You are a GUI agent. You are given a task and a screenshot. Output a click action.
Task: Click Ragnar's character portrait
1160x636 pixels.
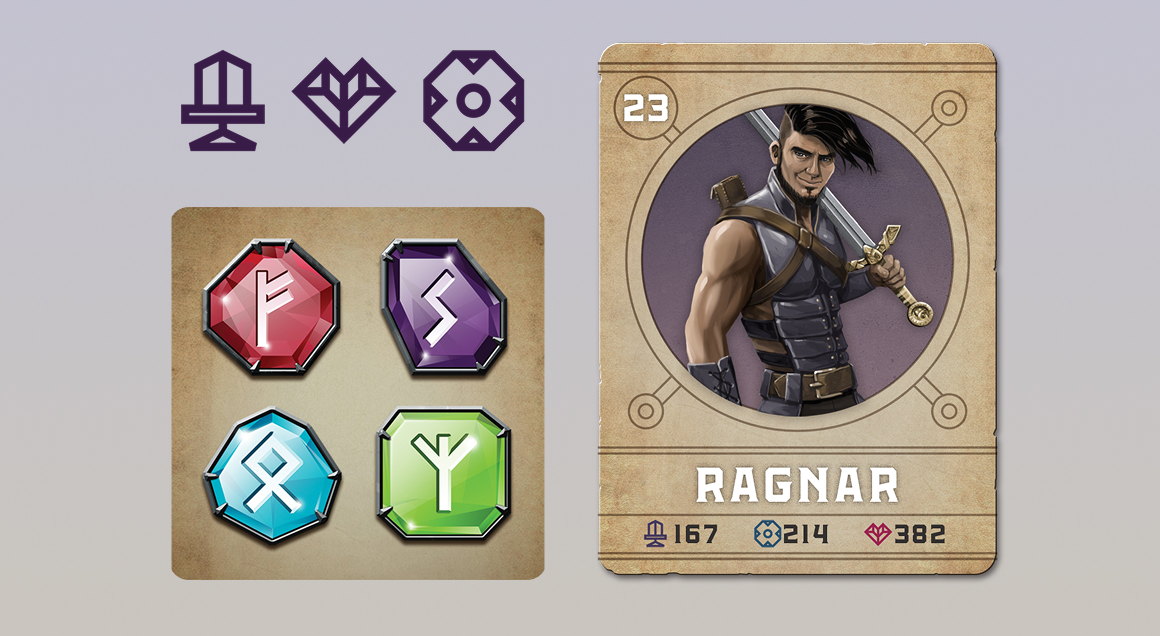(797, 259)
